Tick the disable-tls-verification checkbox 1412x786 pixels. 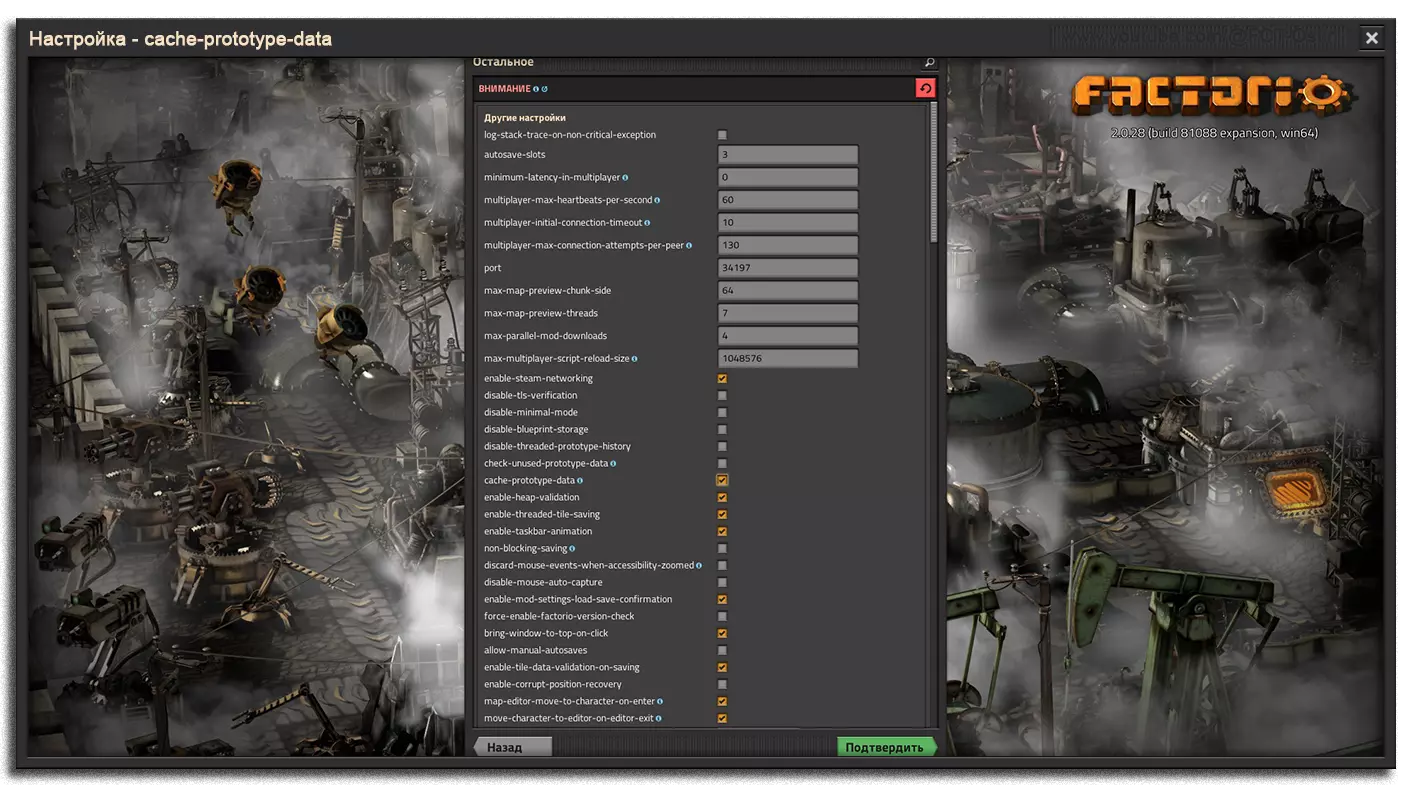click(x=722, y=396)
